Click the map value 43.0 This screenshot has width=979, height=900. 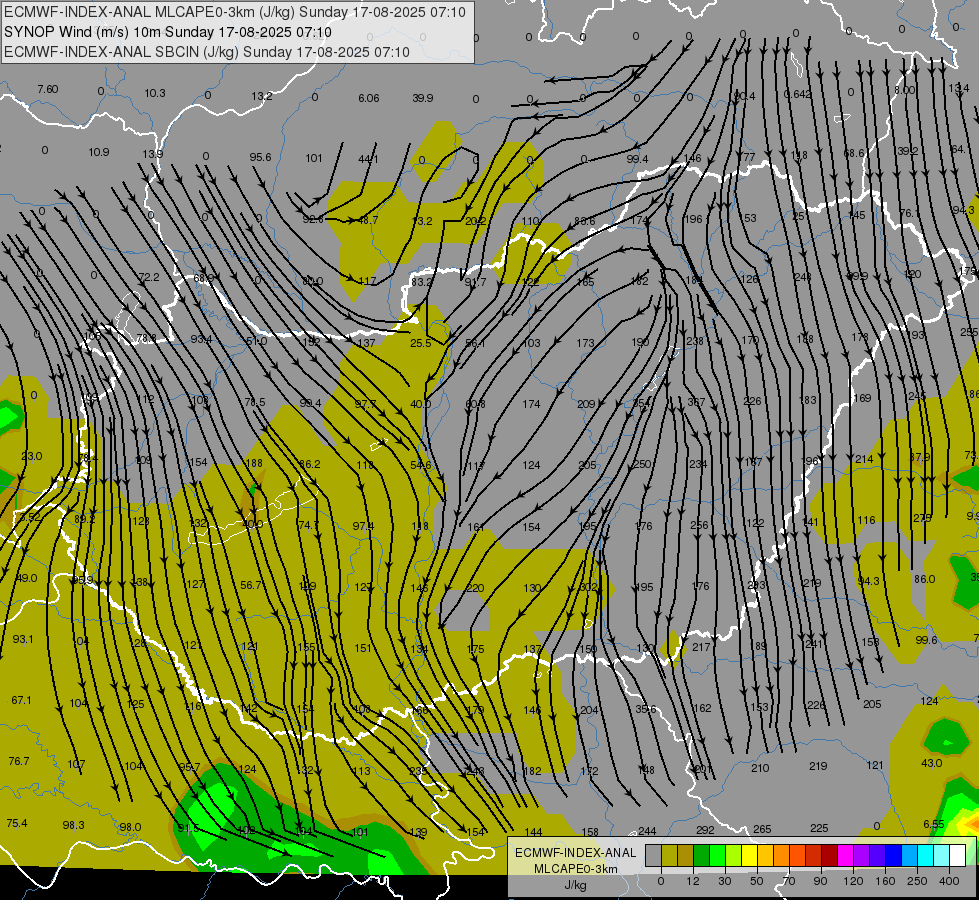coord(932,763)
